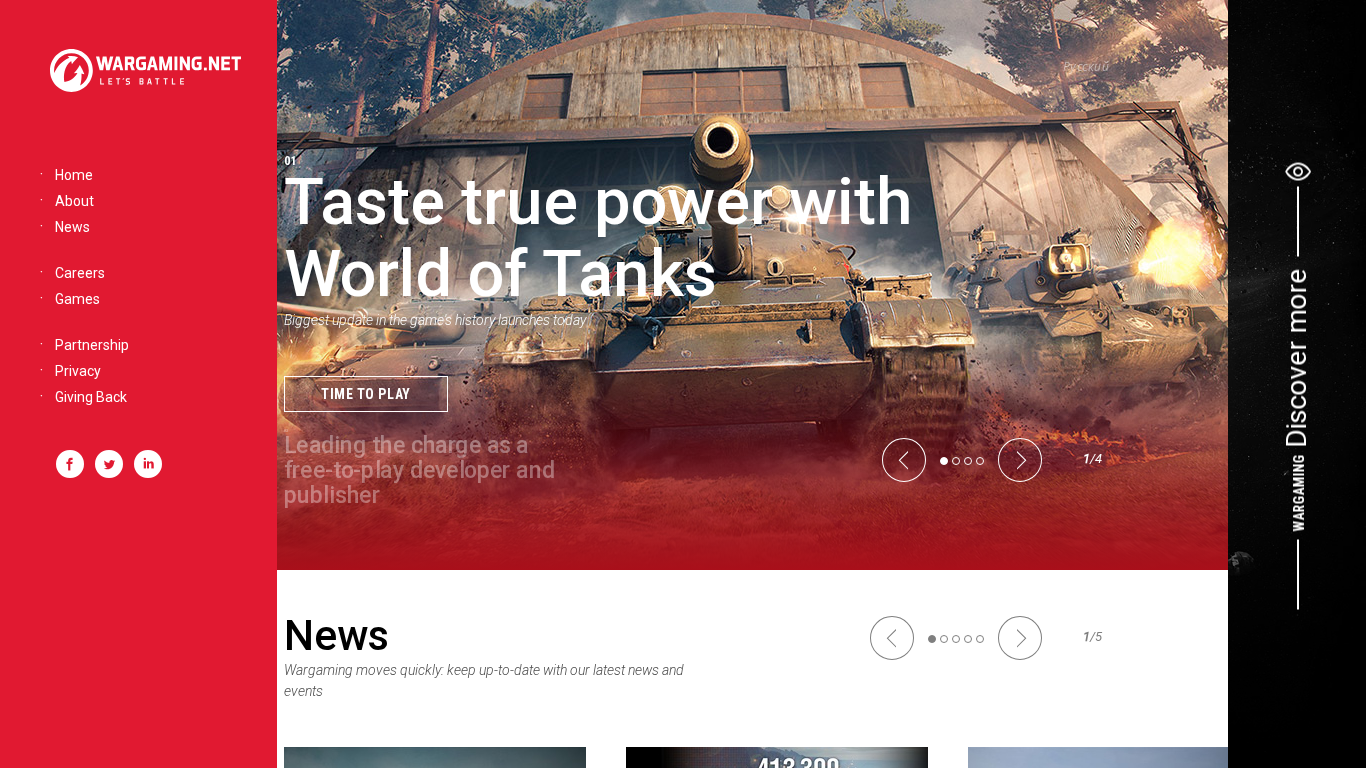This screenshot has width=1366, height=768.
Task: Open News from the sidebar menu
Action: (x=72, y=227)
